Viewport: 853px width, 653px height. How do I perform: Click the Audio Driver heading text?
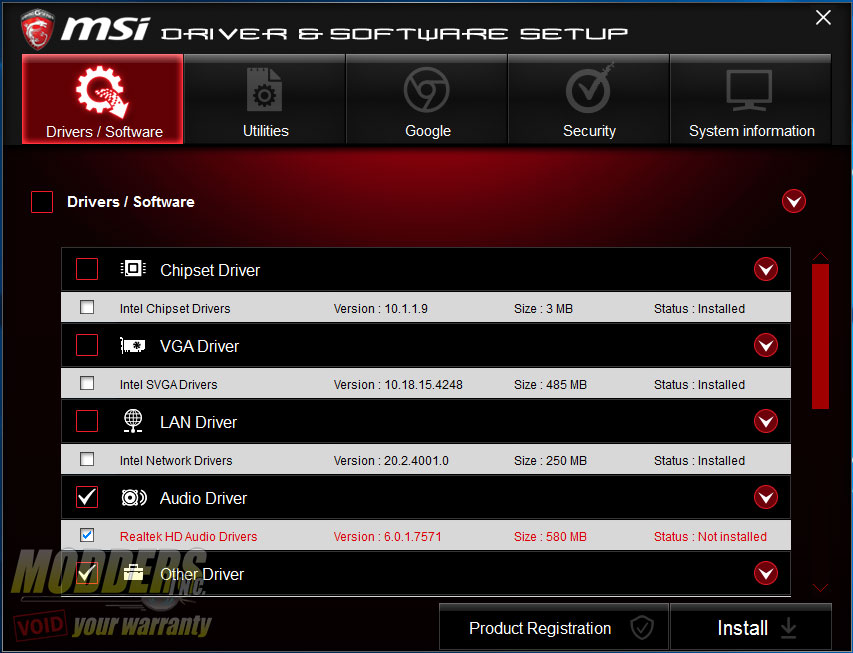(x=203, y=498)
